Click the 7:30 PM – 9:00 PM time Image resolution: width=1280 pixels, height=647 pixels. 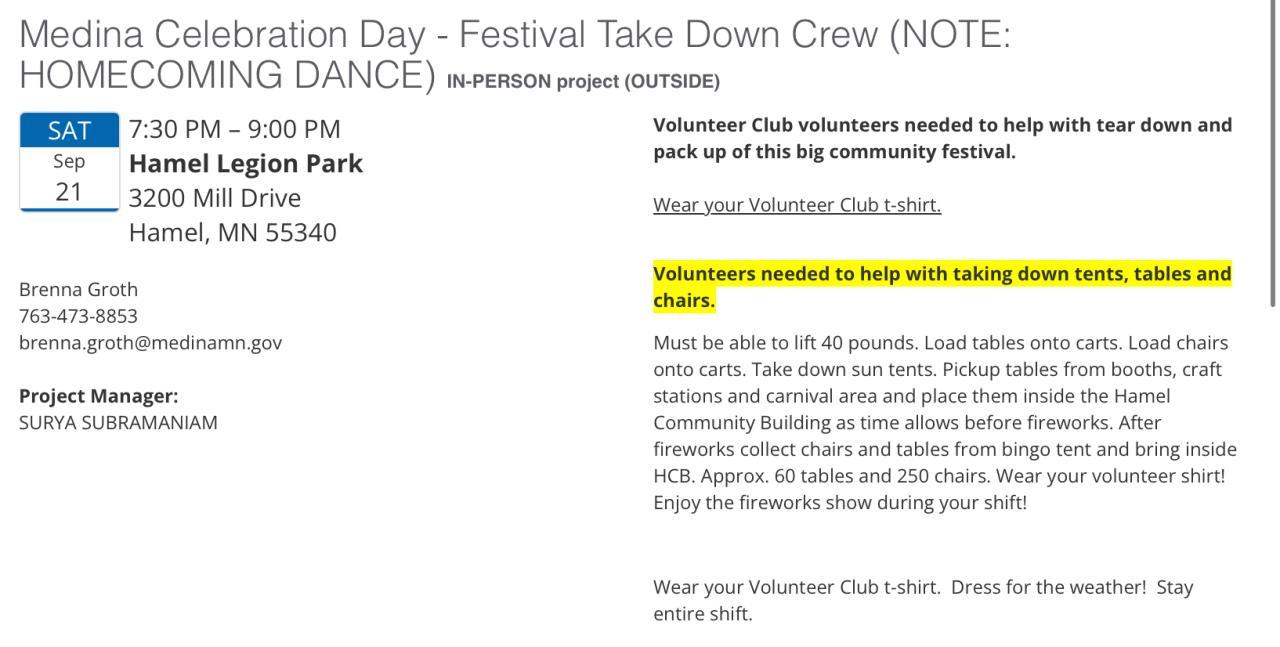click(235, 129)
